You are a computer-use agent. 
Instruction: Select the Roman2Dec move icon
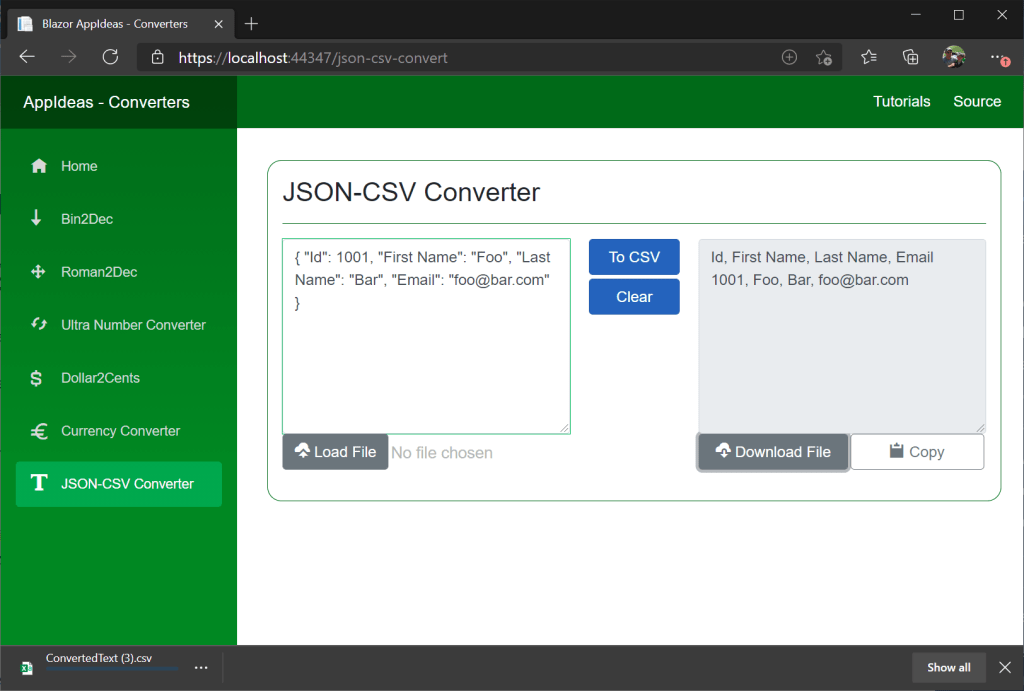coord(39,272)
